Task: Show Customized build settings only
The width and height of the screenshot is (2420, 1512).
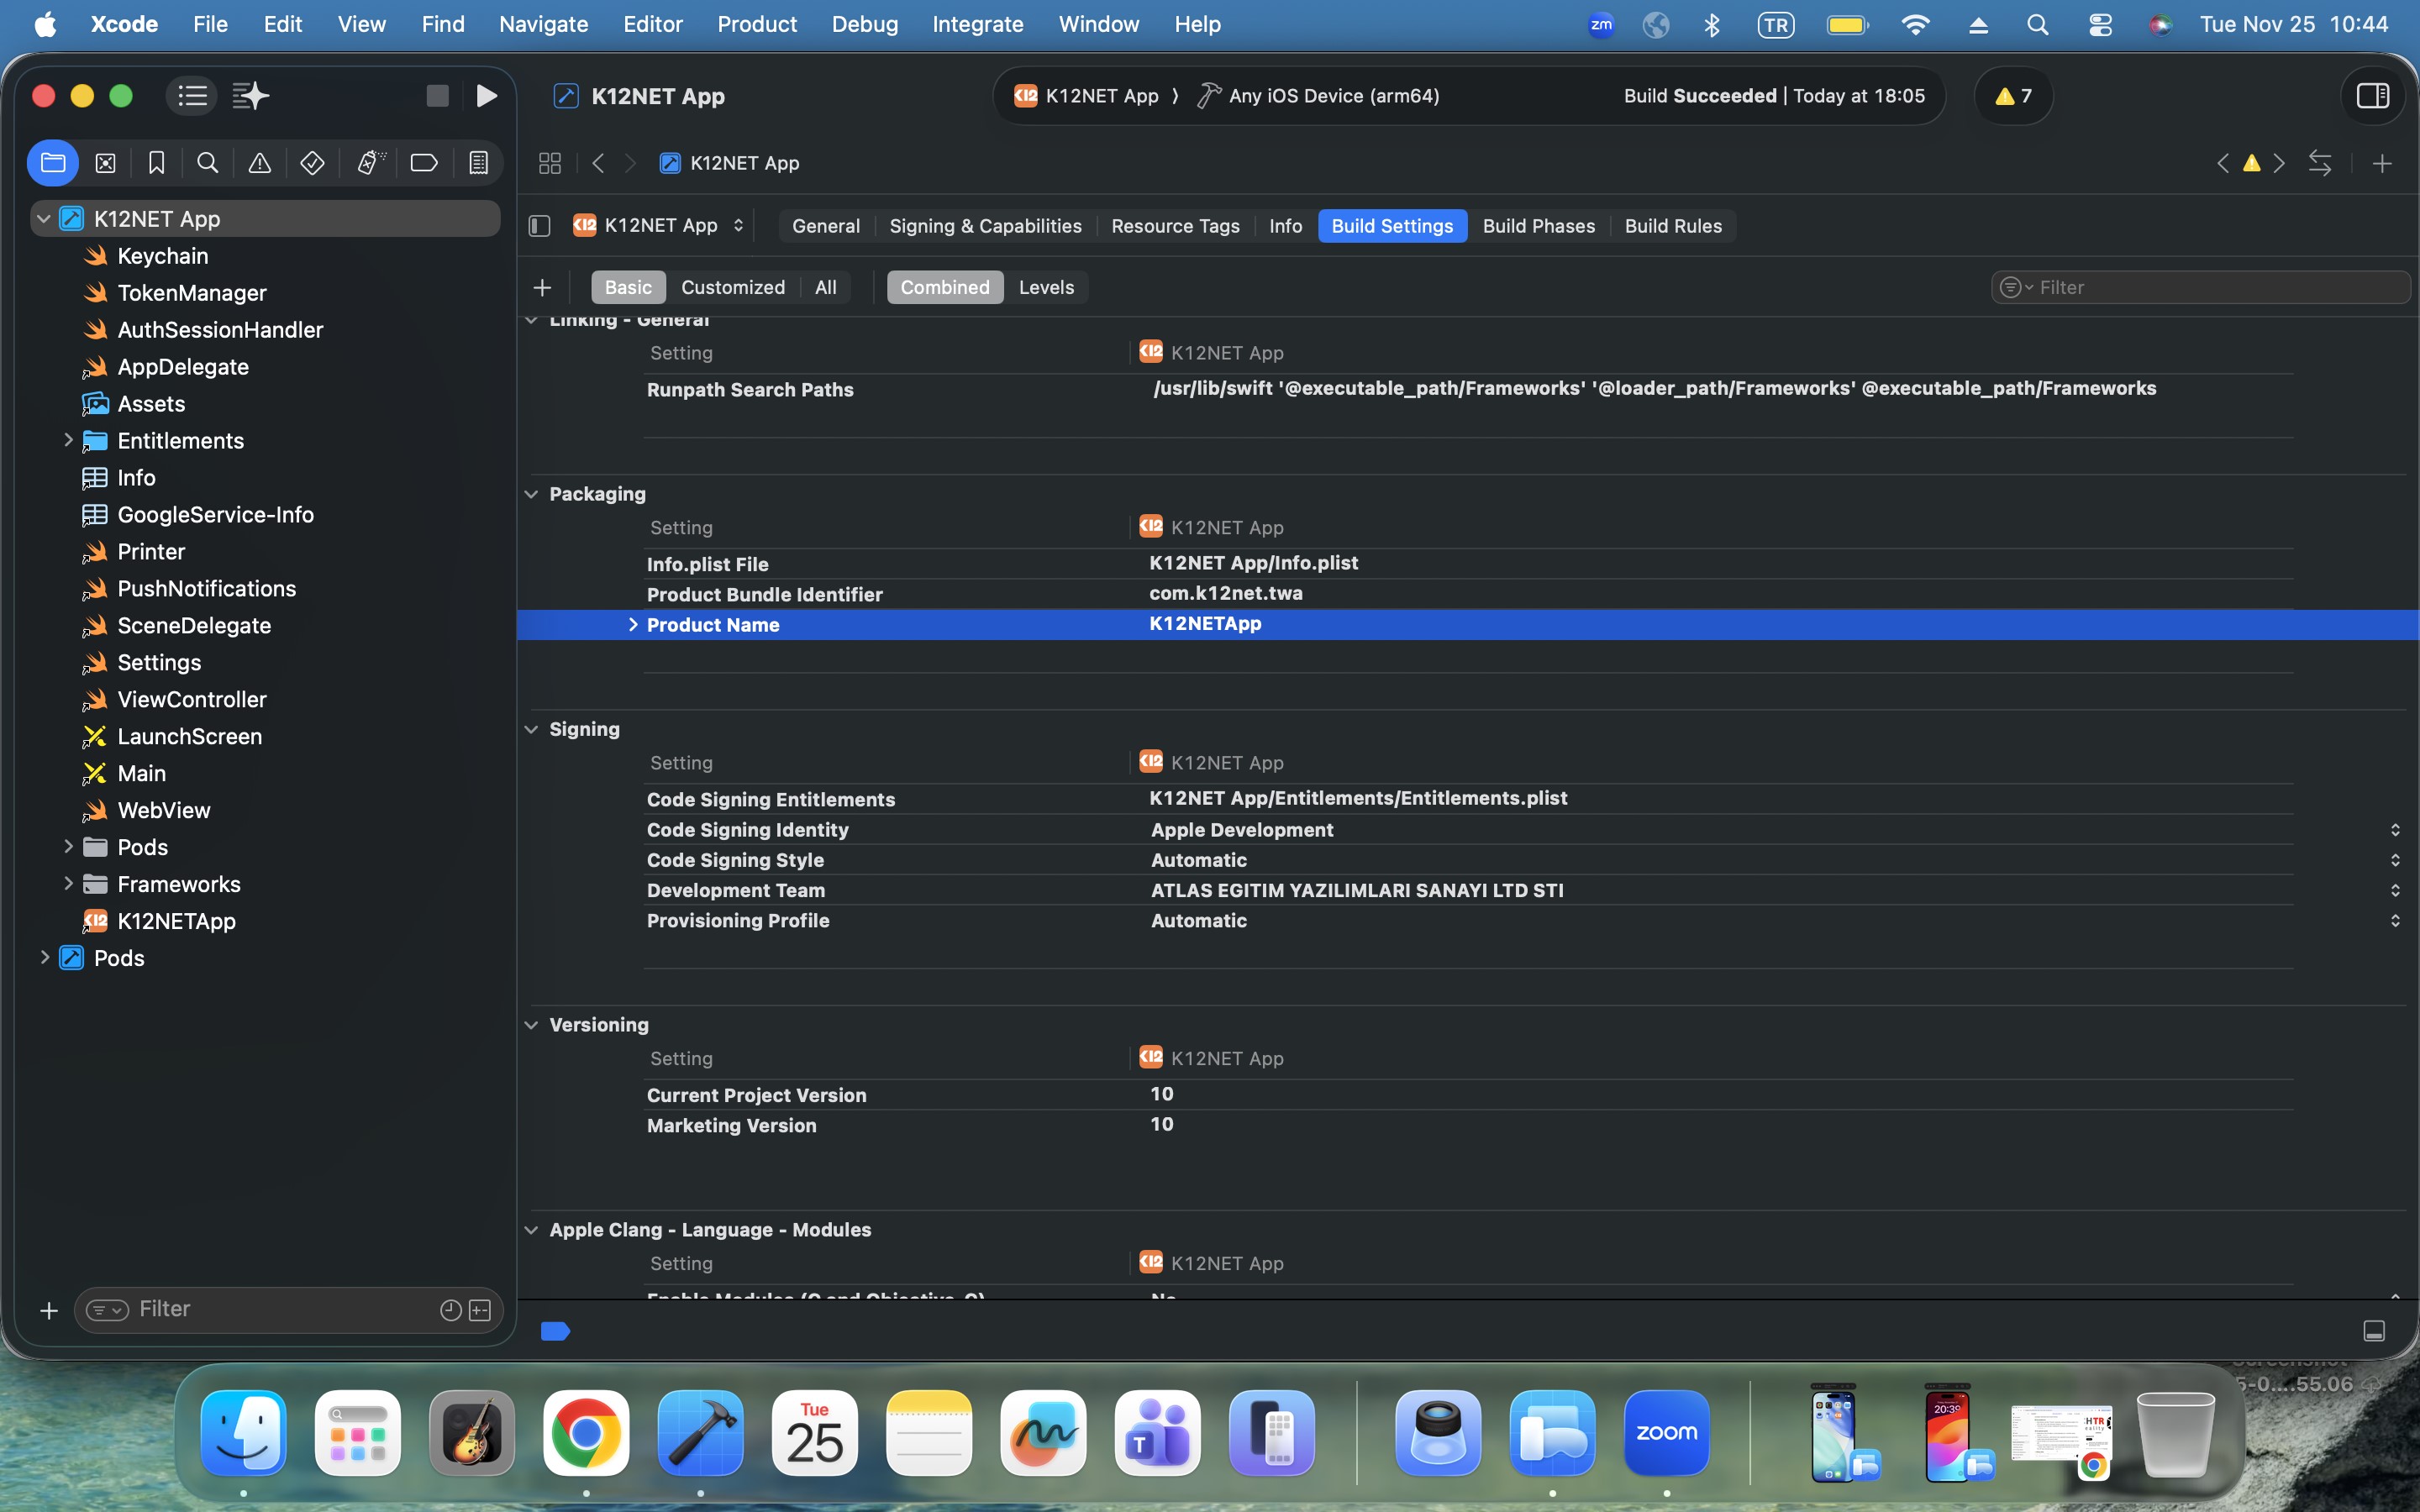Action: pyautogui.click(x=732, y=288)
